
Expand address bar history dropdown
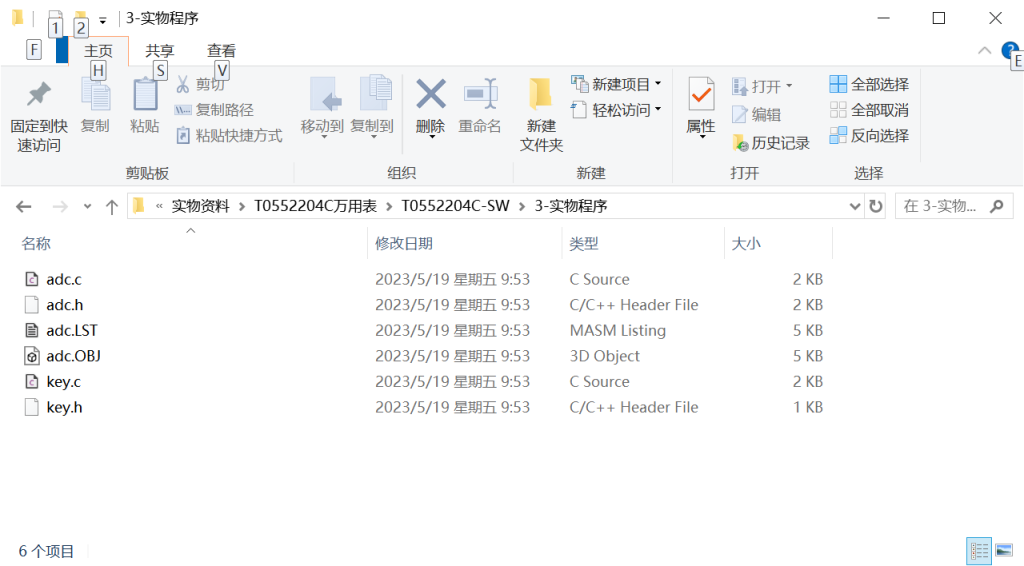(x=855, y=206)
